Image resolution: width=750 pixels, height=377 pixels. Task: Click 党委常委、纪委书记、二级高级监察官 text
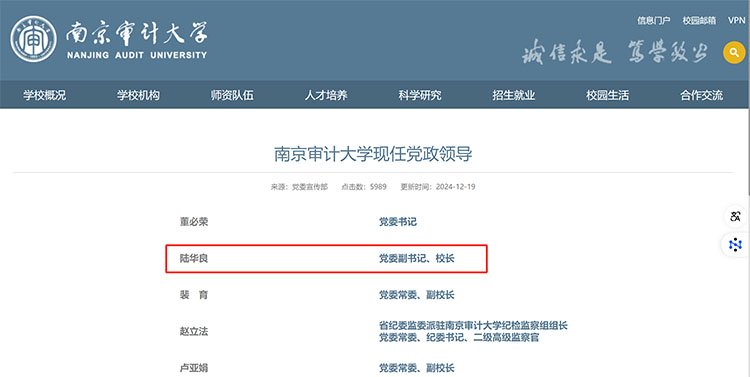coord(459,337)
